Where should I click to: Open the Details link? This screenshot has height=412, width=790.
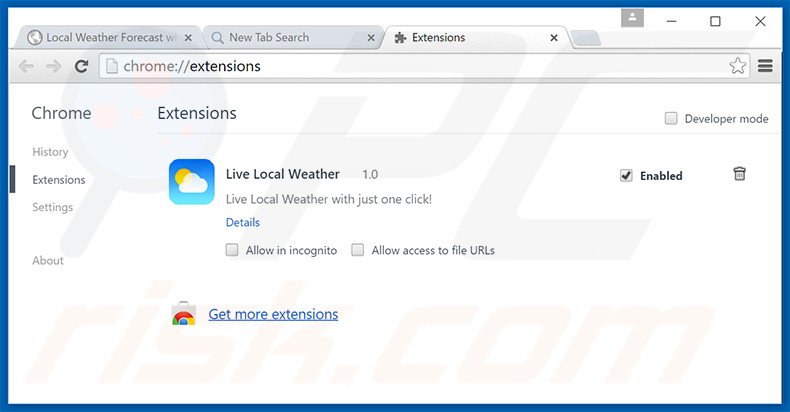(x=243, y=222)
